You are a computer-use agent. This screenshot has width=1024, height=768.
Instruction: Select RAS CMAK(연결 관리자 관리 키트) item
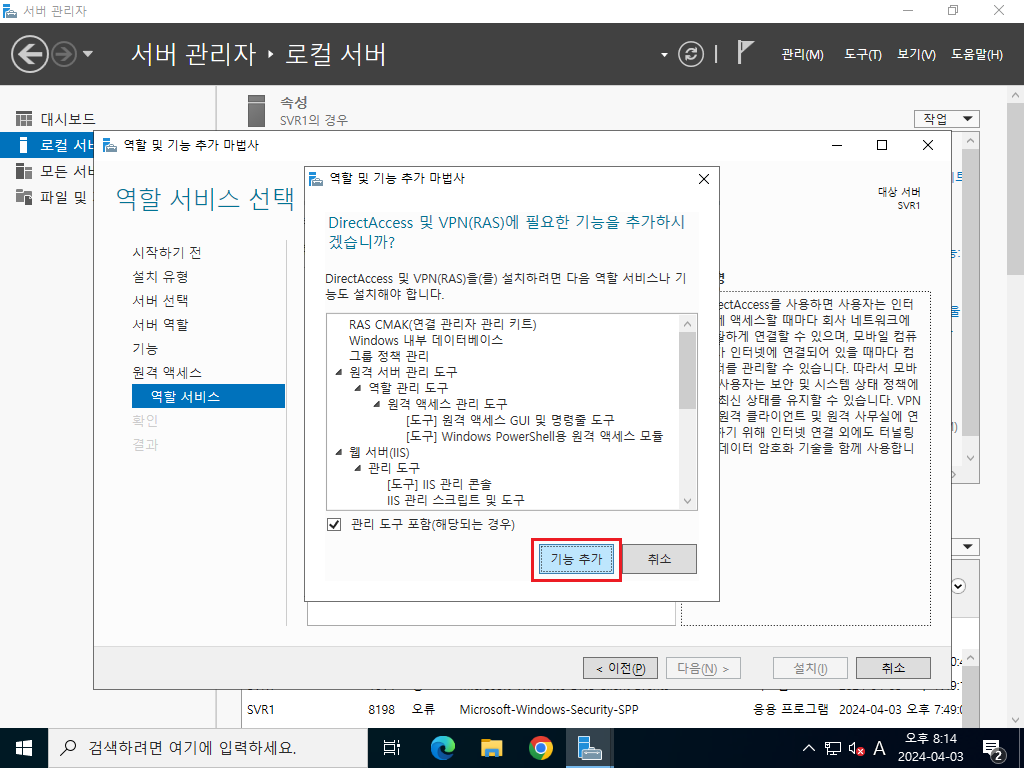[442, 325]
